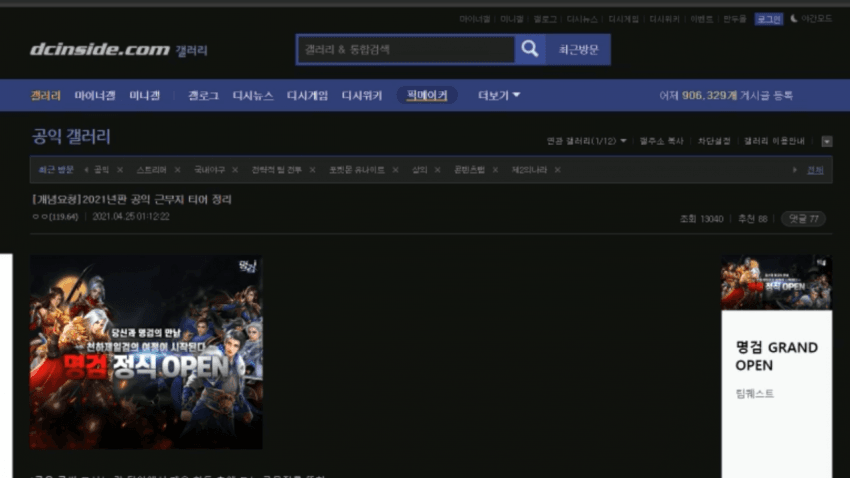Remove 국내야구 from recent visits
This screenshot has width=850, height=478.
pos(235,170)
